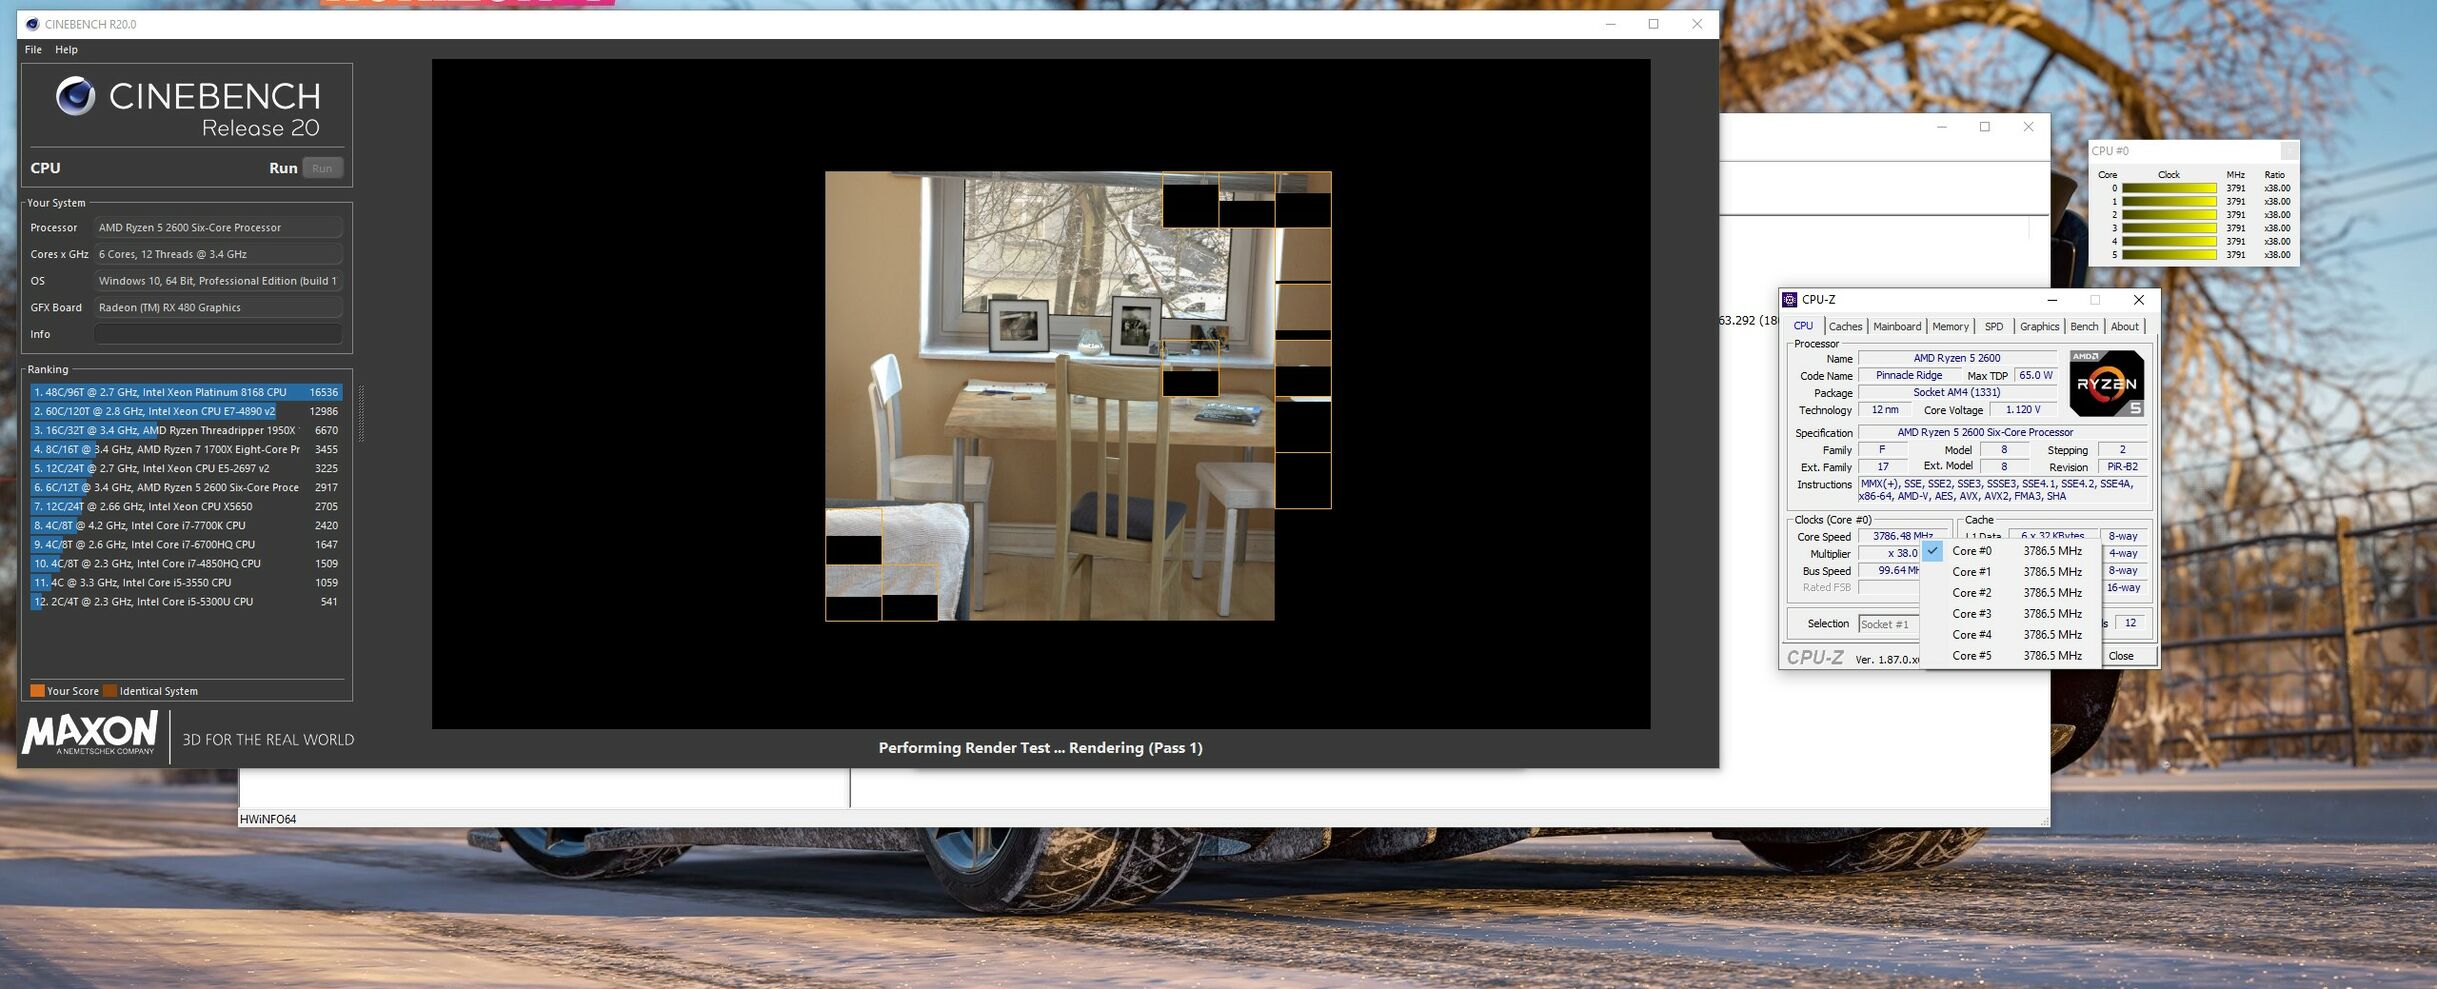Image resolution: width=2437 pixels, height=989 pixels.
Task: Choose Core #5 from the clock menu
Action: tap(2009, 656)
